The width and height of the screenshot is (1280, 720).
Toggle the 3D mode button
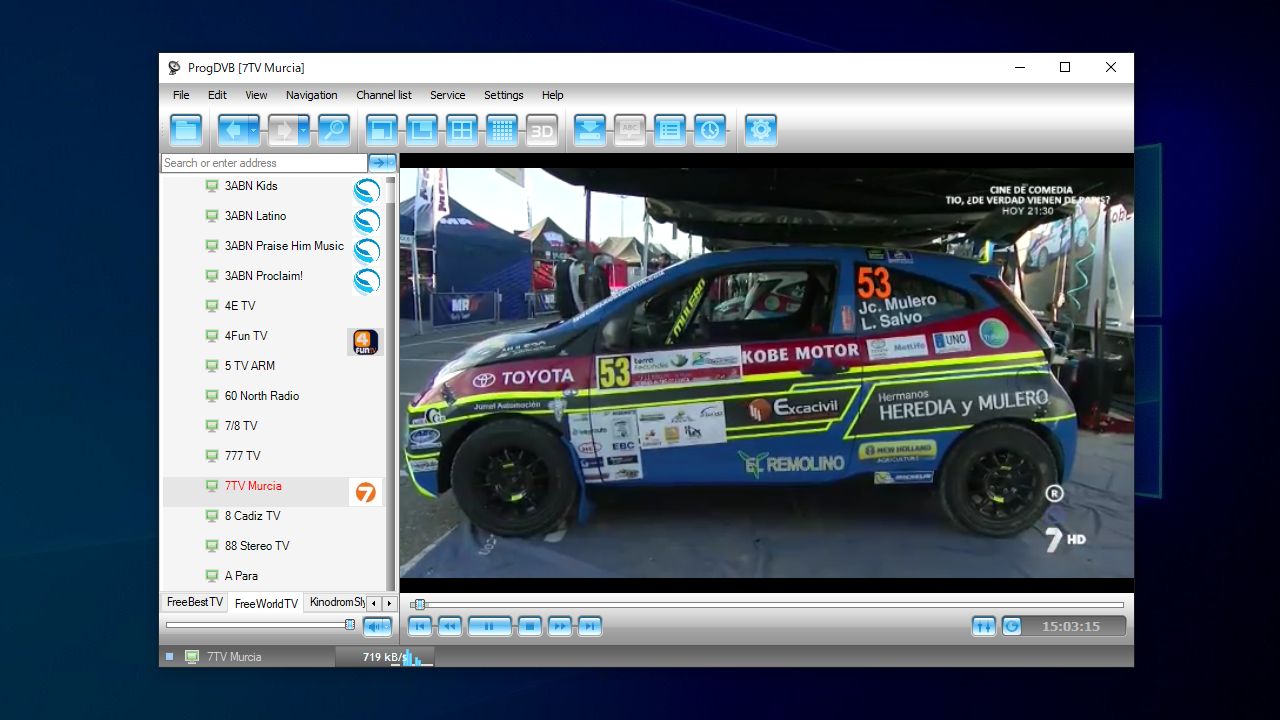542,130
